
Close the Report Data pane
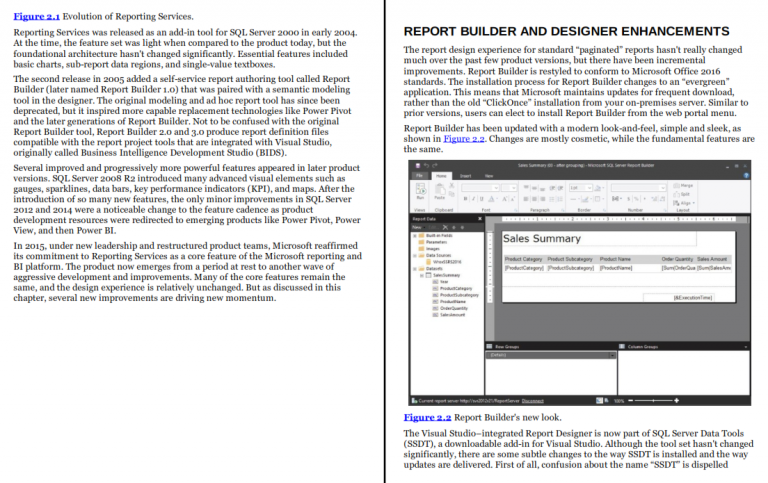[x=480, y=218]
